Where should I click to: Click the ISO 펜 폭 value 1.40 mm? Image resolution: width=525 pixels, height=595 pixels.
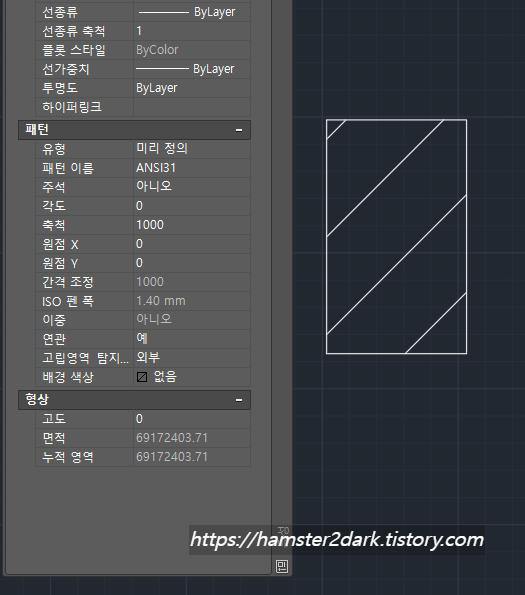[x=192, y=301]
